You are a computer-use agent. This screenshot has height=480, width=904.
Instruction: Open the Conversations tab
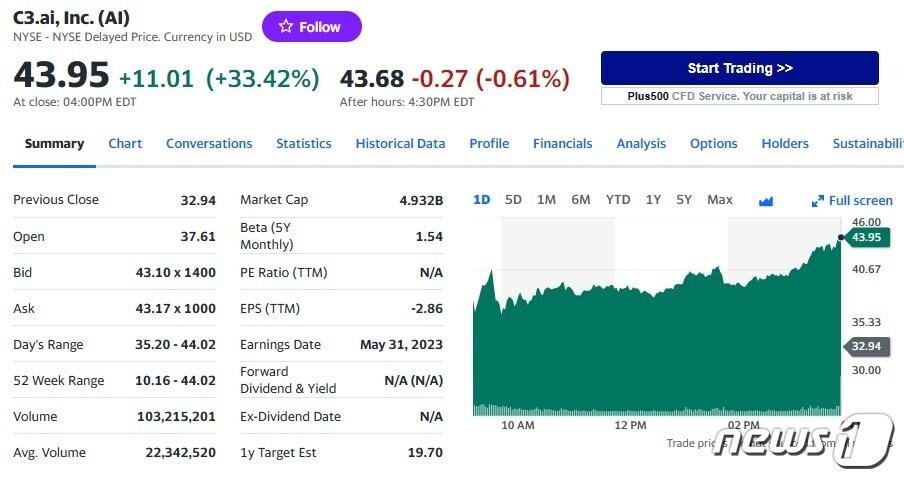[x=209, y=144]
